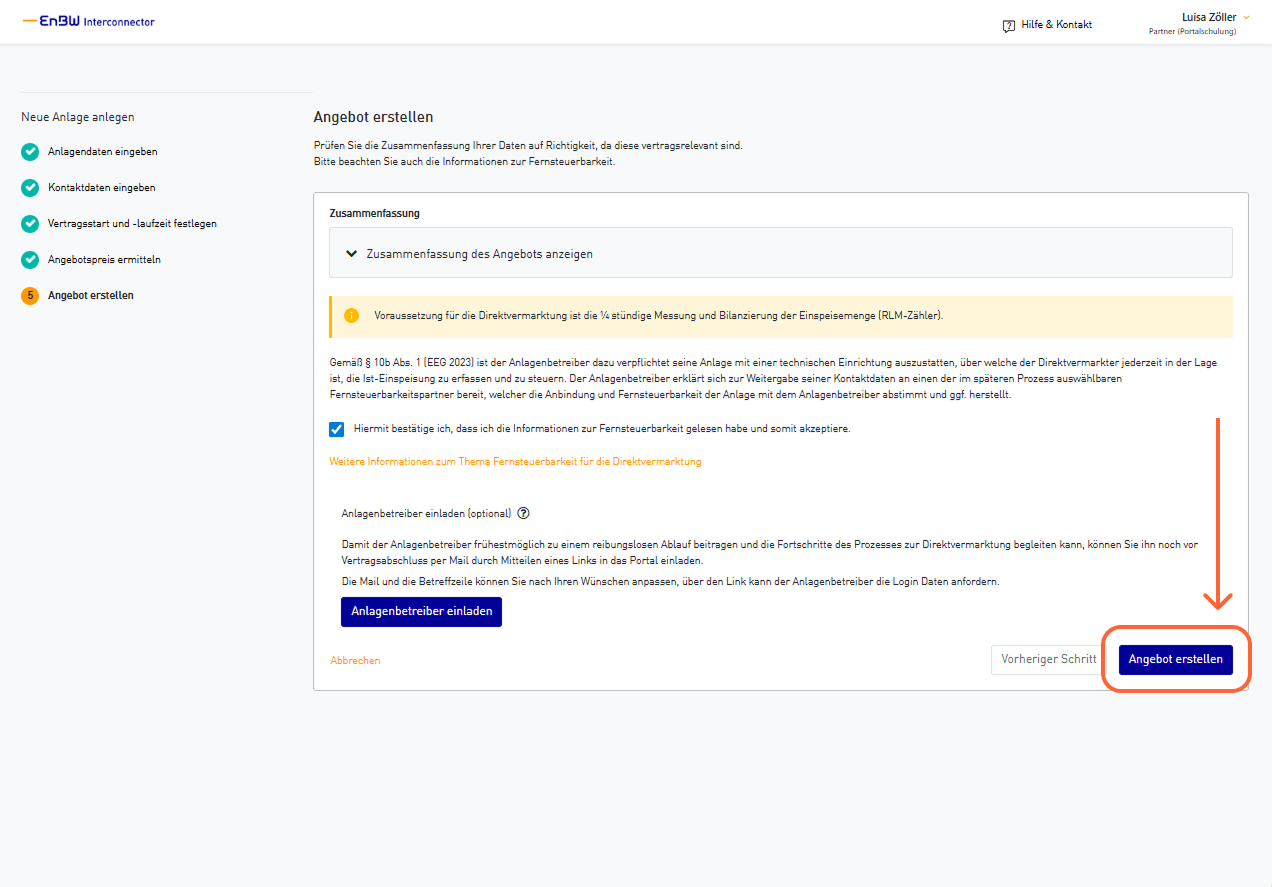Uncheck the Fernsteuerbarkeit confirmation checkbox
This screenshot has width=1272, height=887.
tap(337, 429)
